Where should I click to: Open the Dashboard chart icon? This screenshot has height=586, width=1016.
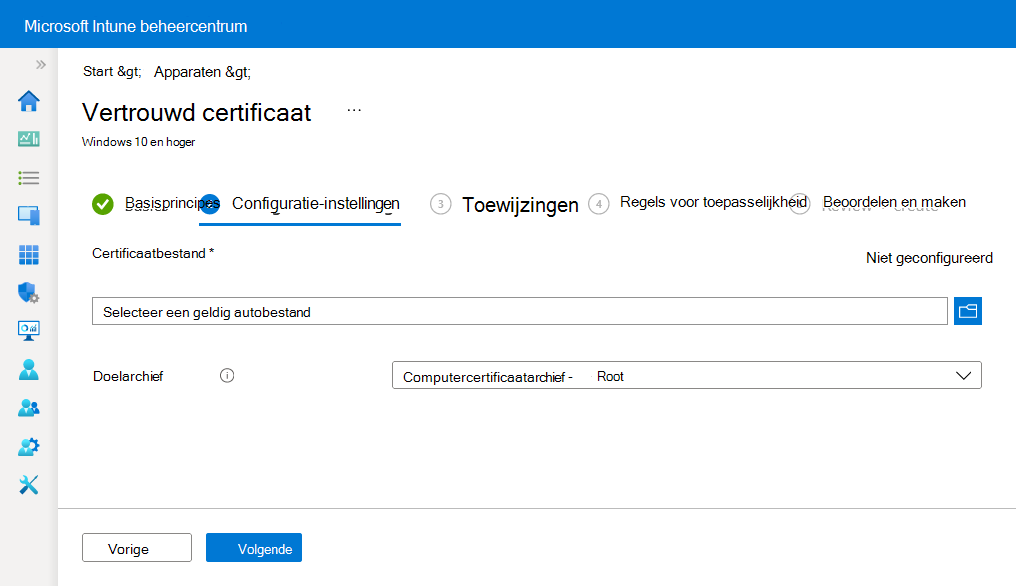point(29,139)
